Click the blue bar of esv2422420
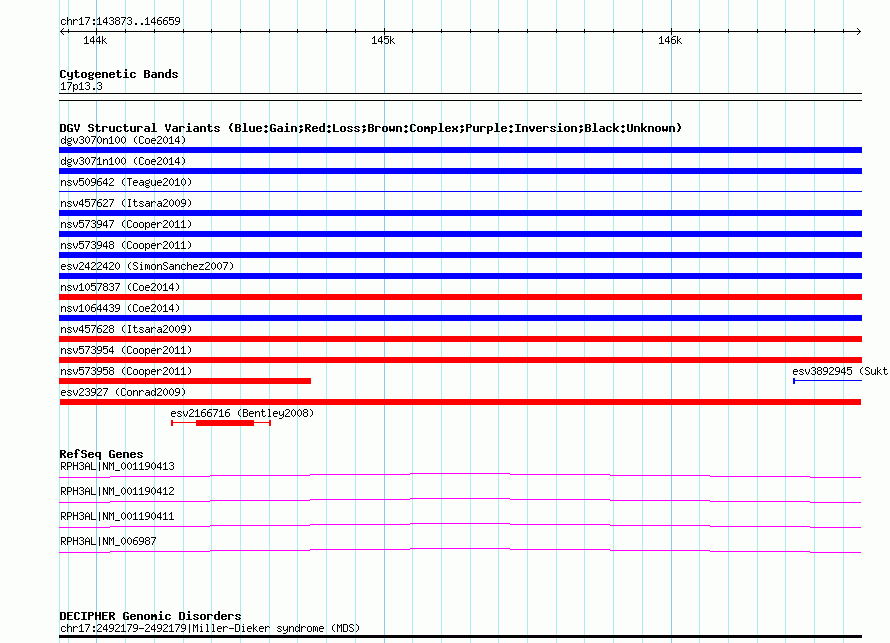Screen dimensions: 890x643 tap(460, 276)
